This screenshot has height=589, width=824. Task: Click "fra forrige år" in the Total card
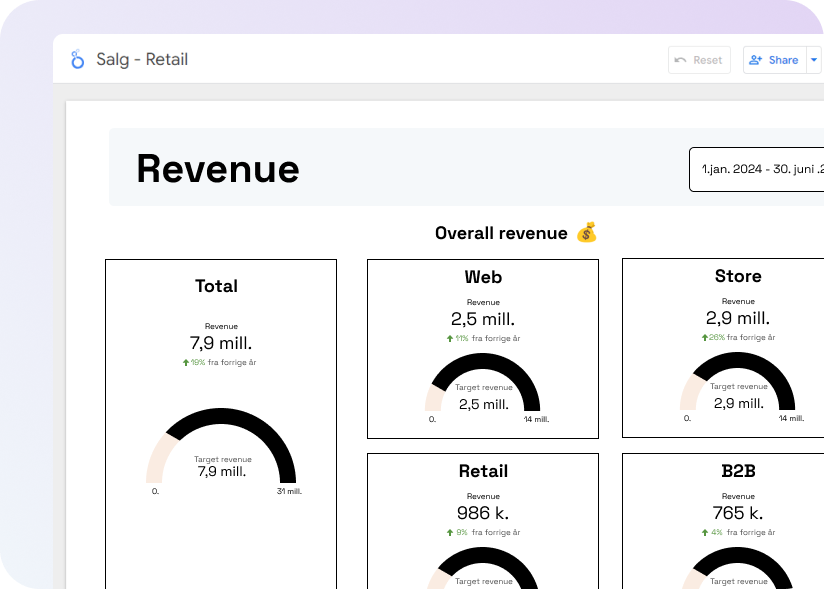(232, 363)
